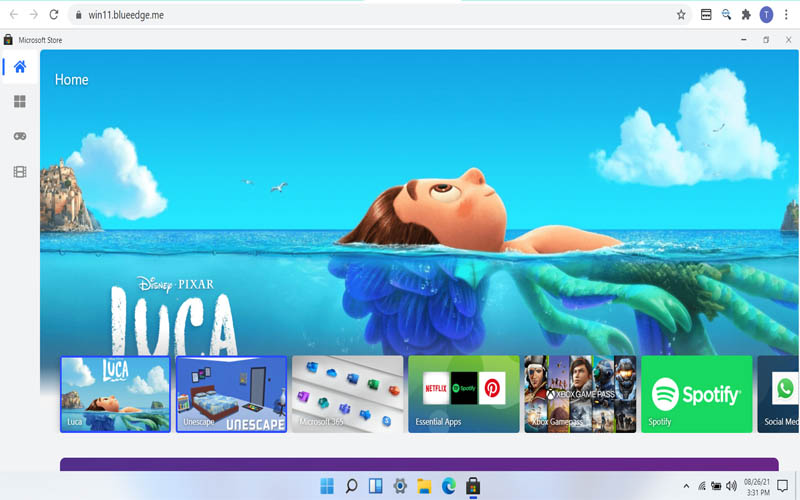Open the Apps section in sidebar
This screenshot has width=800, height=500.
point(20,102)
